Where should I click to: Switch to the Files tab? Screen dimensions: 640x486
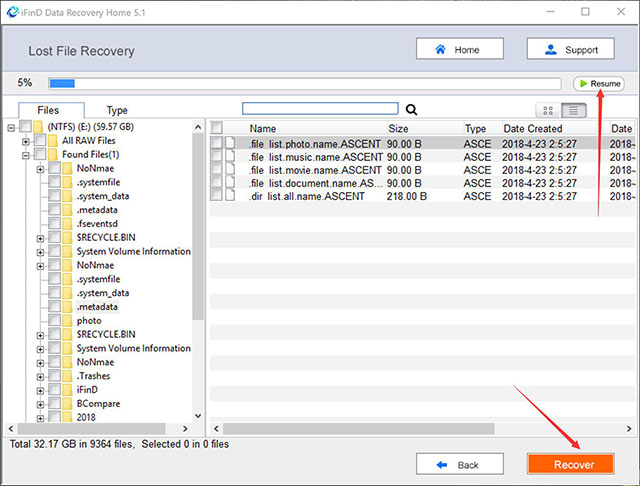51,110
